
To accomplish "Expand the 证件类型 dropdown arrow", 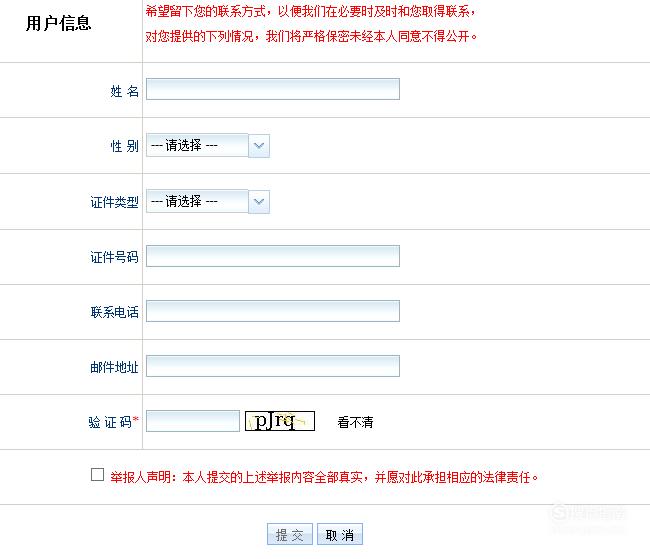I will coord(259,202).
